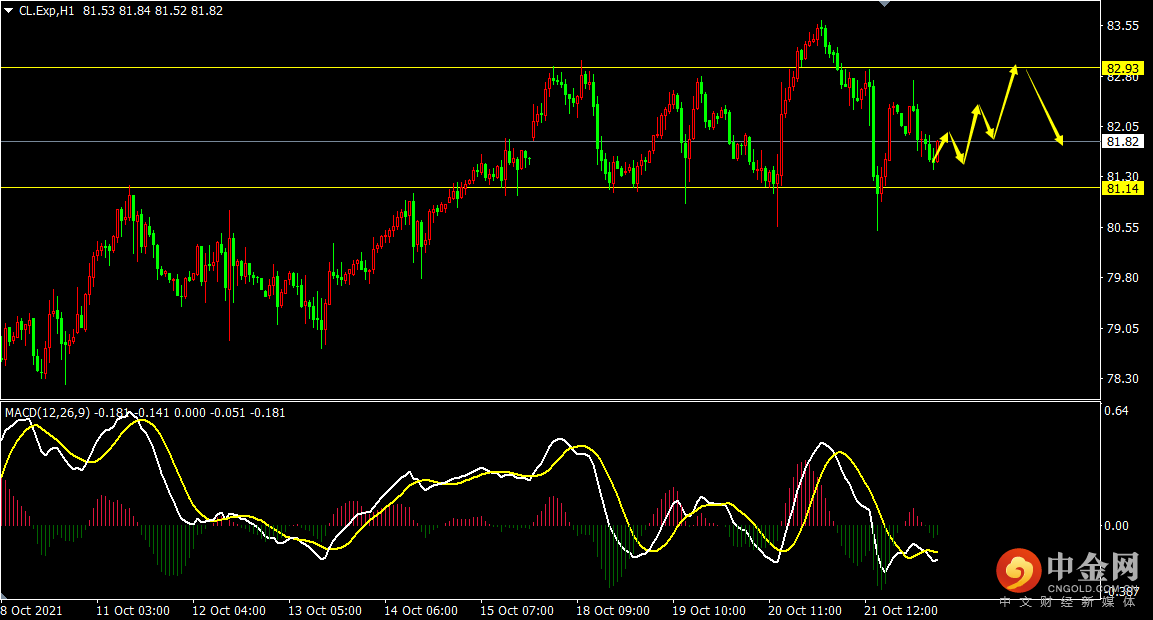Click the 14 Oct 06:00 time label

click(x=421, y=610)
